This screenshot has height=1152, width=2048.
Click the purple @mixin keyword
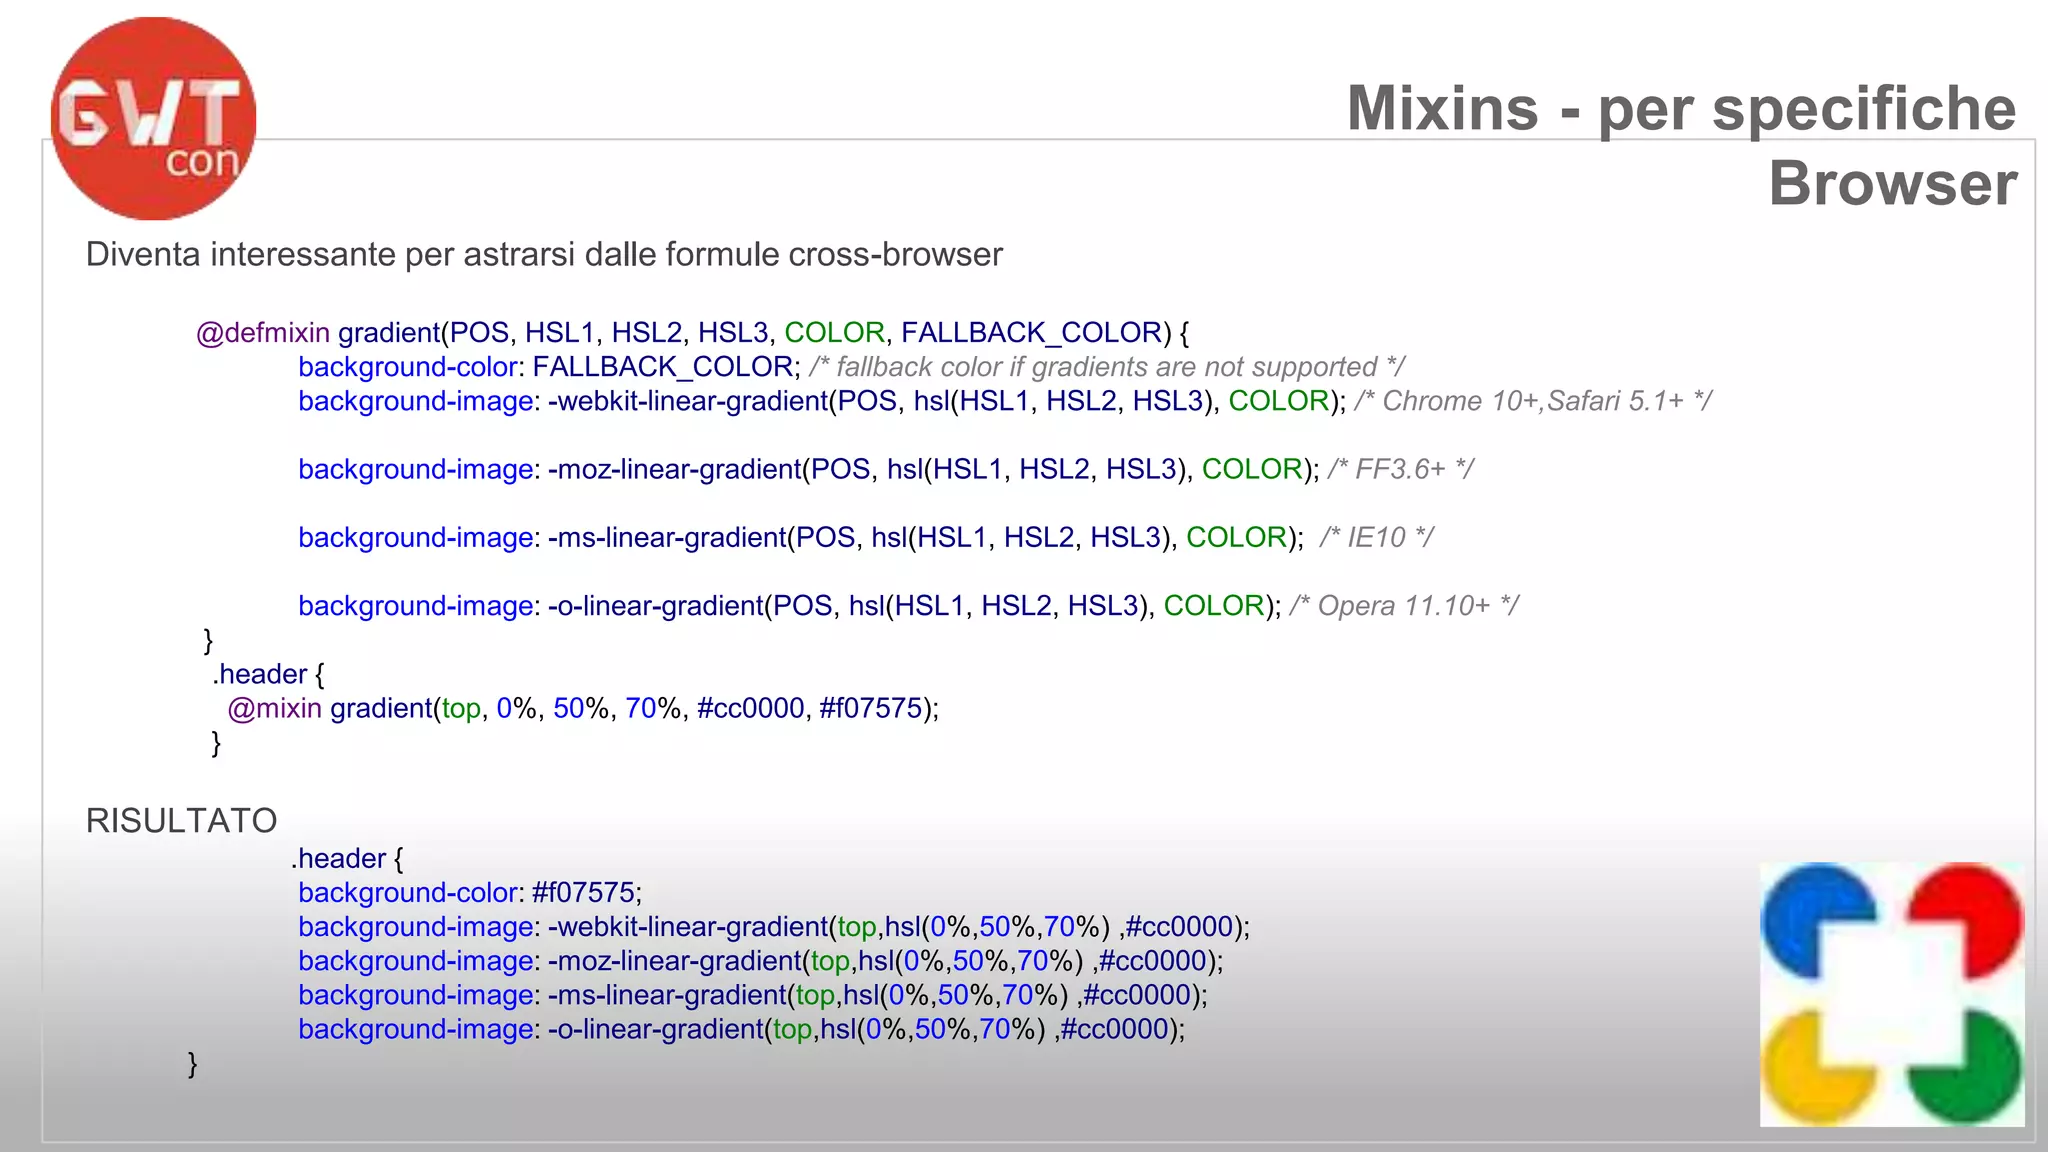tap(274, 708)
